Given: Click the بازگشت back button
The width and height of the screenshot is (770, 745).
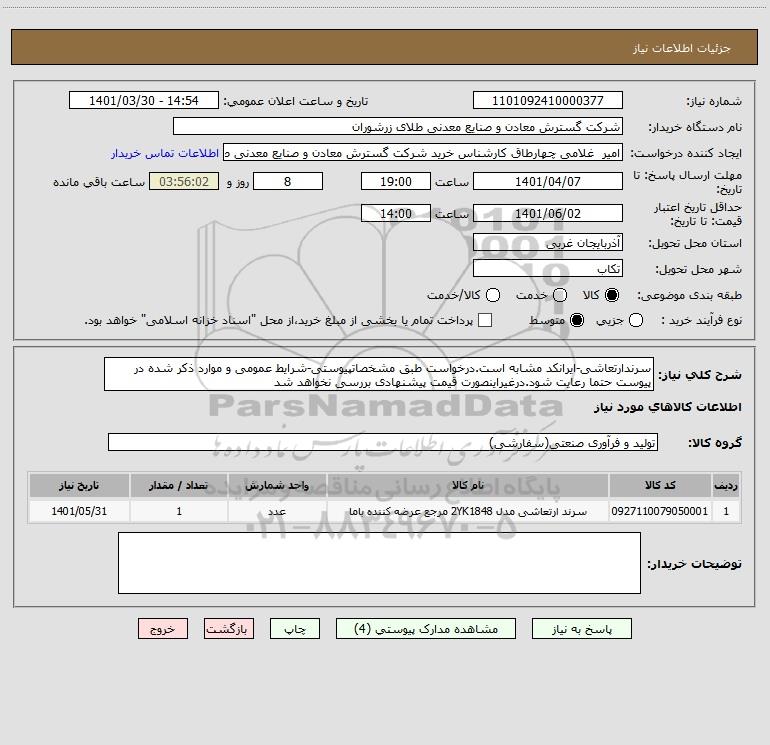Looking at the screenshot, I should 229,629.
